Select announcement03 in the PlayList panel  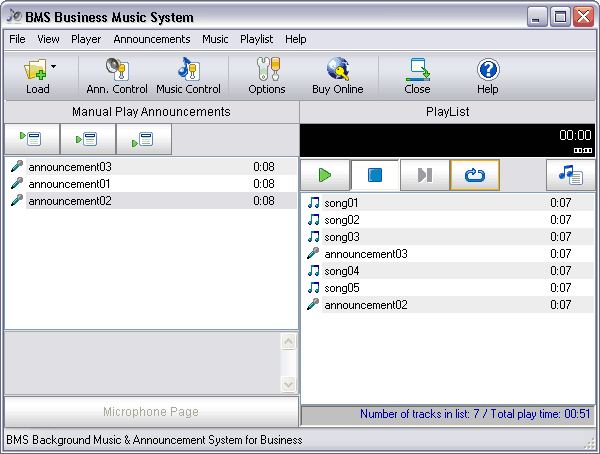pyautogui.click(x=448, y=253)
